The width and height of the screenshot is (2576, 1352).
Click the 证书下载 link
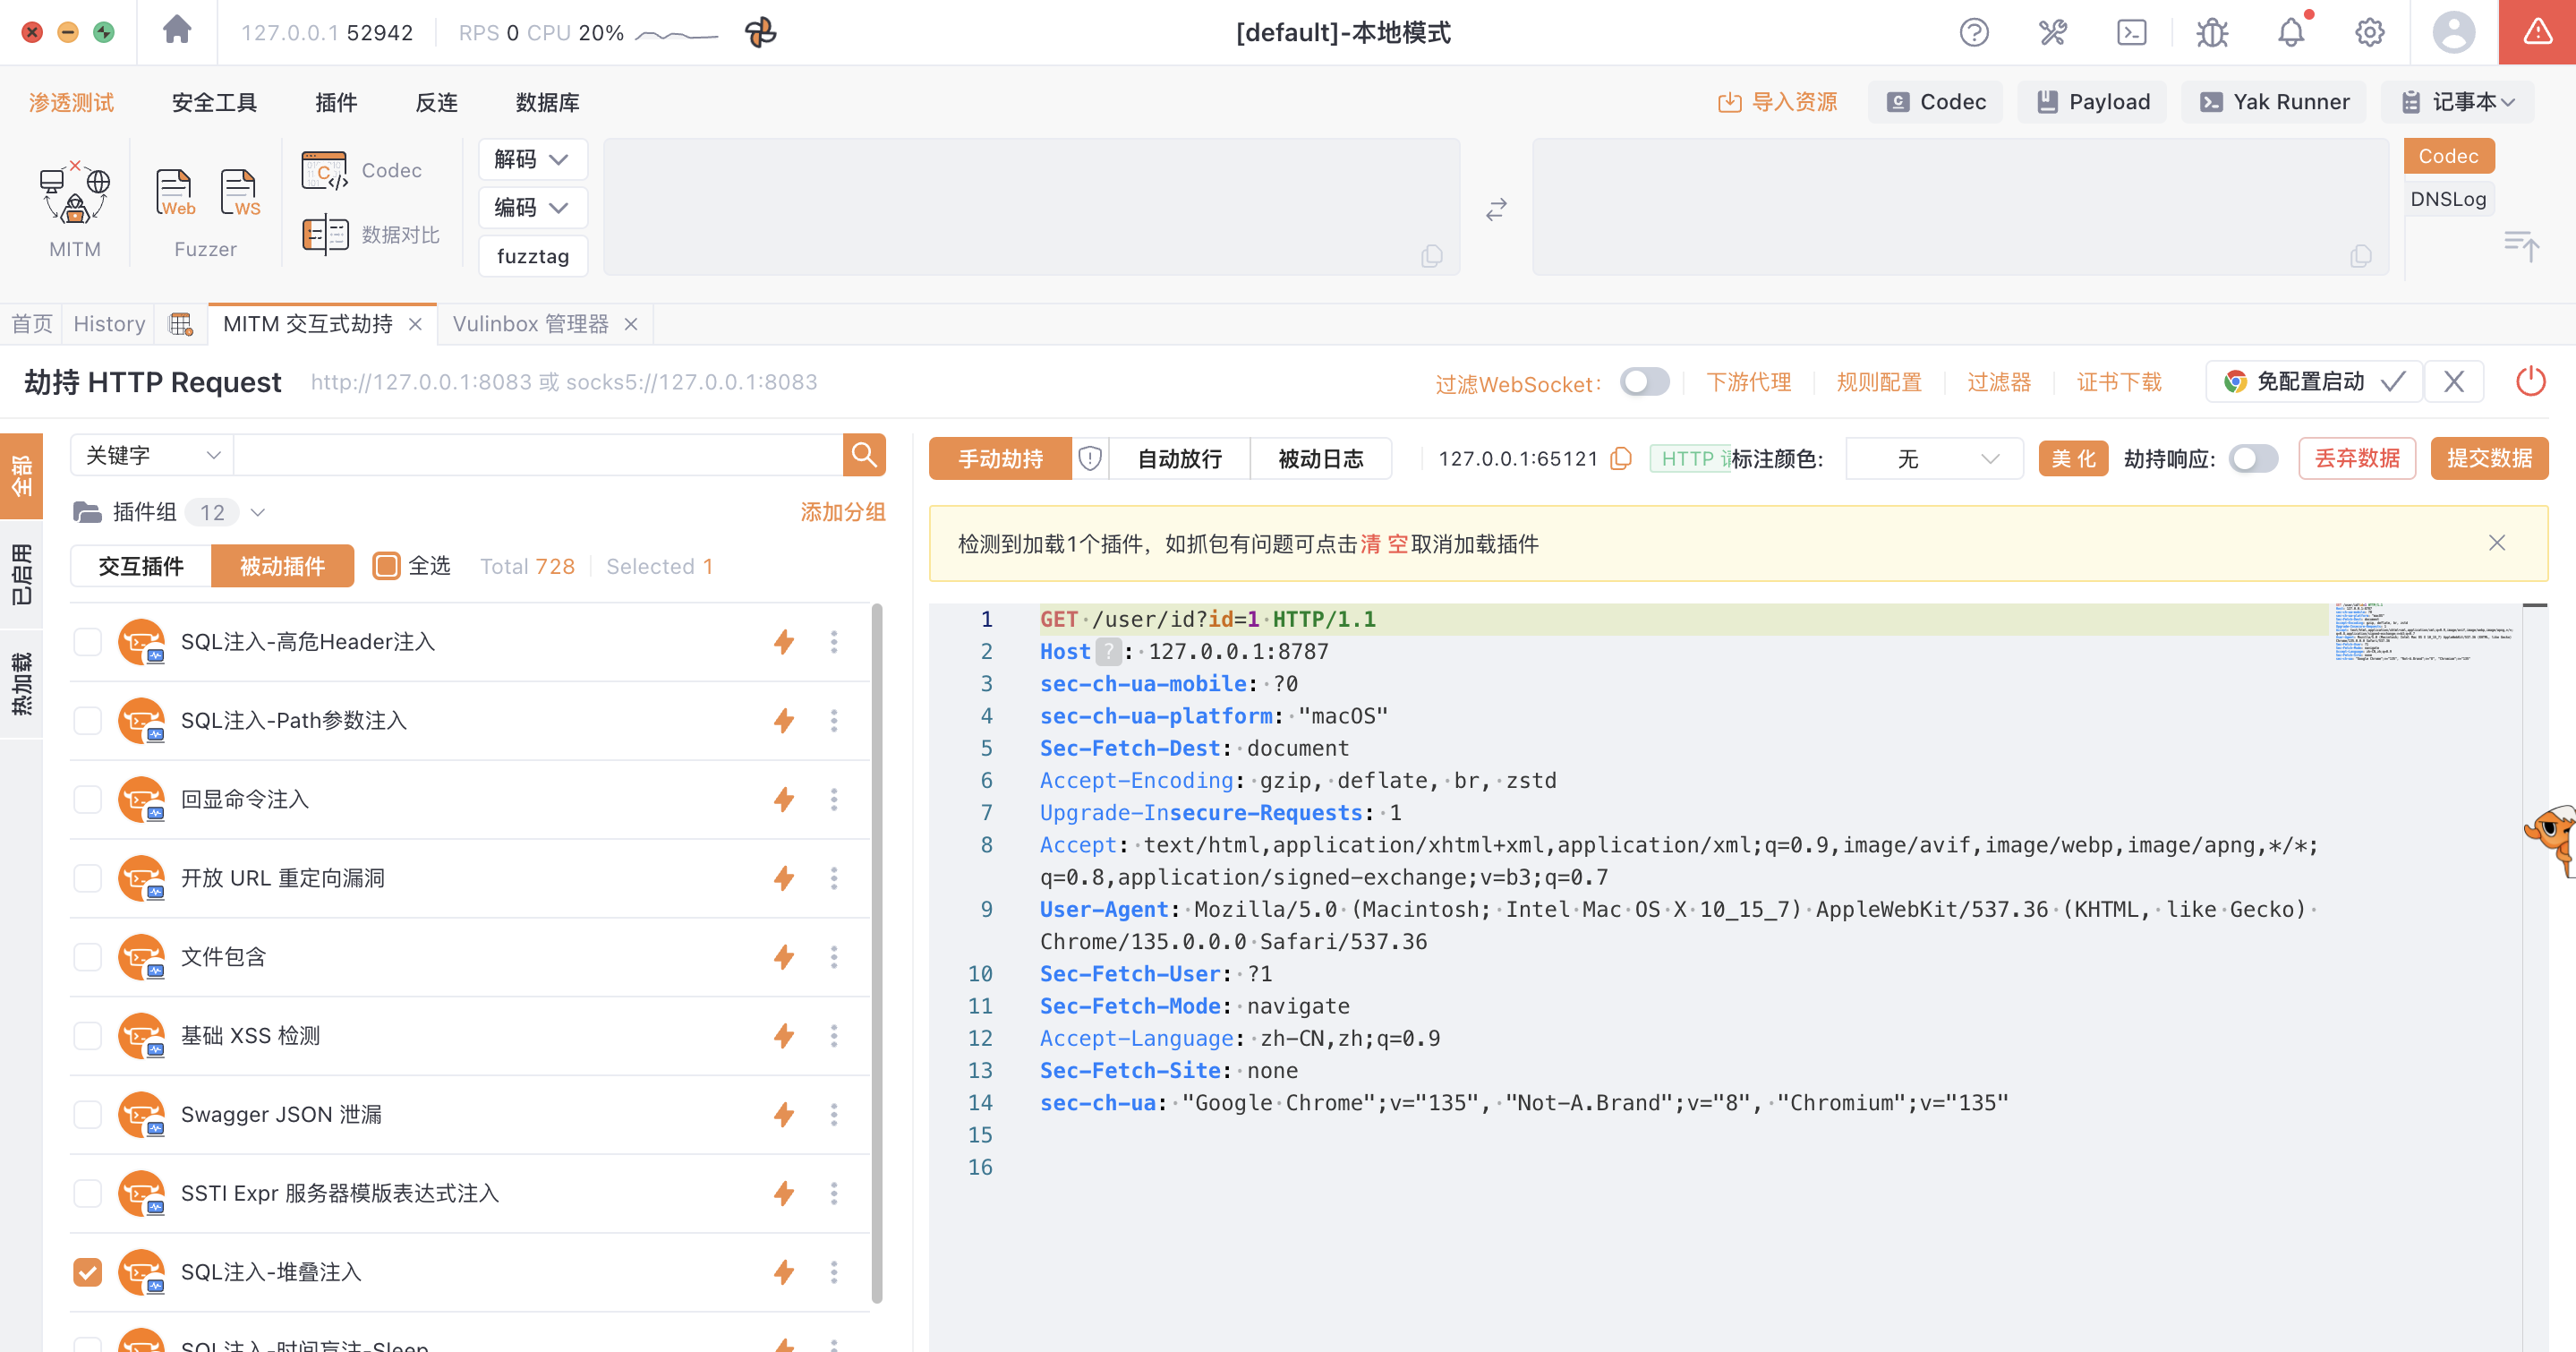pyautogui.click(x=2118, y=382)
